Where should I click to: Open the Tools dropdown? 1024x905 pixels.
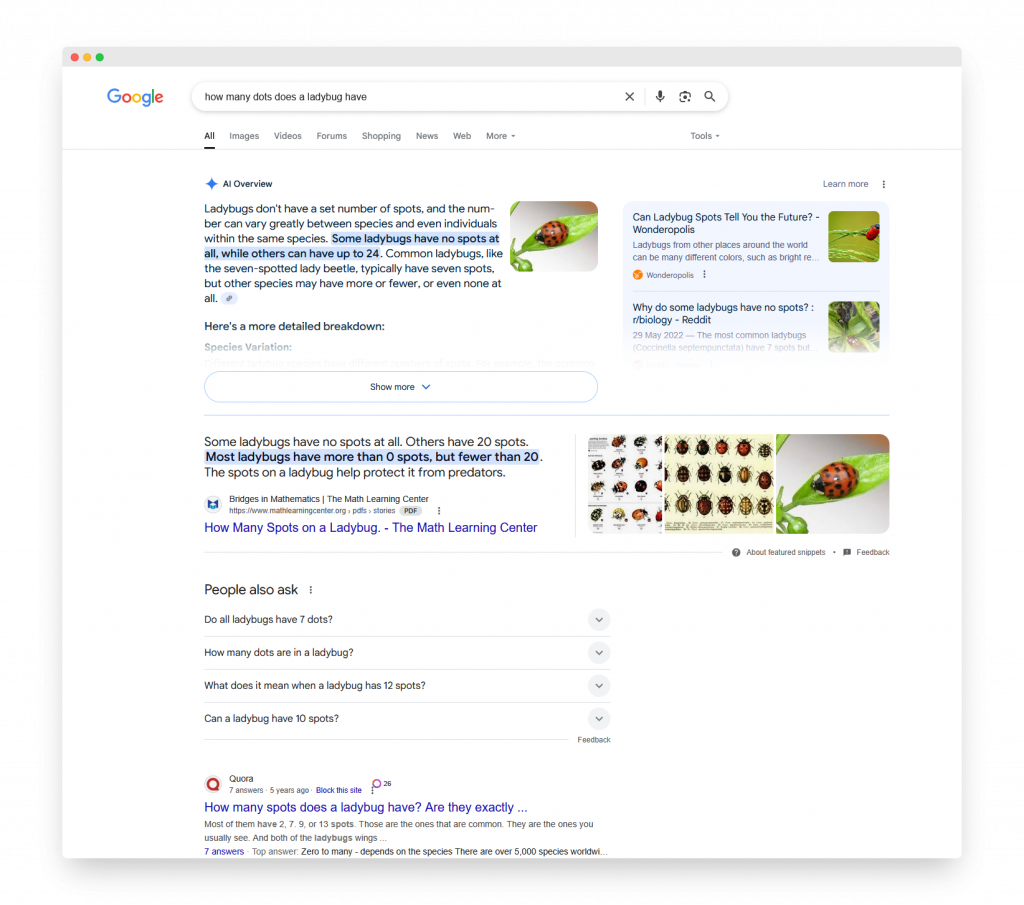pyautogui.click(x=705, y=136)
